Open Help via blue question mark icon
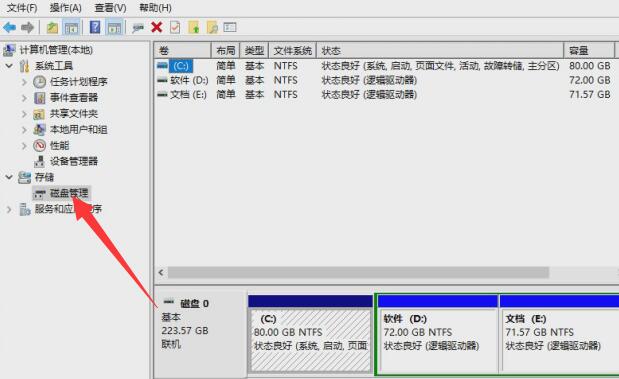The height and width of the screenshot is (379, 619). [95, 27]
